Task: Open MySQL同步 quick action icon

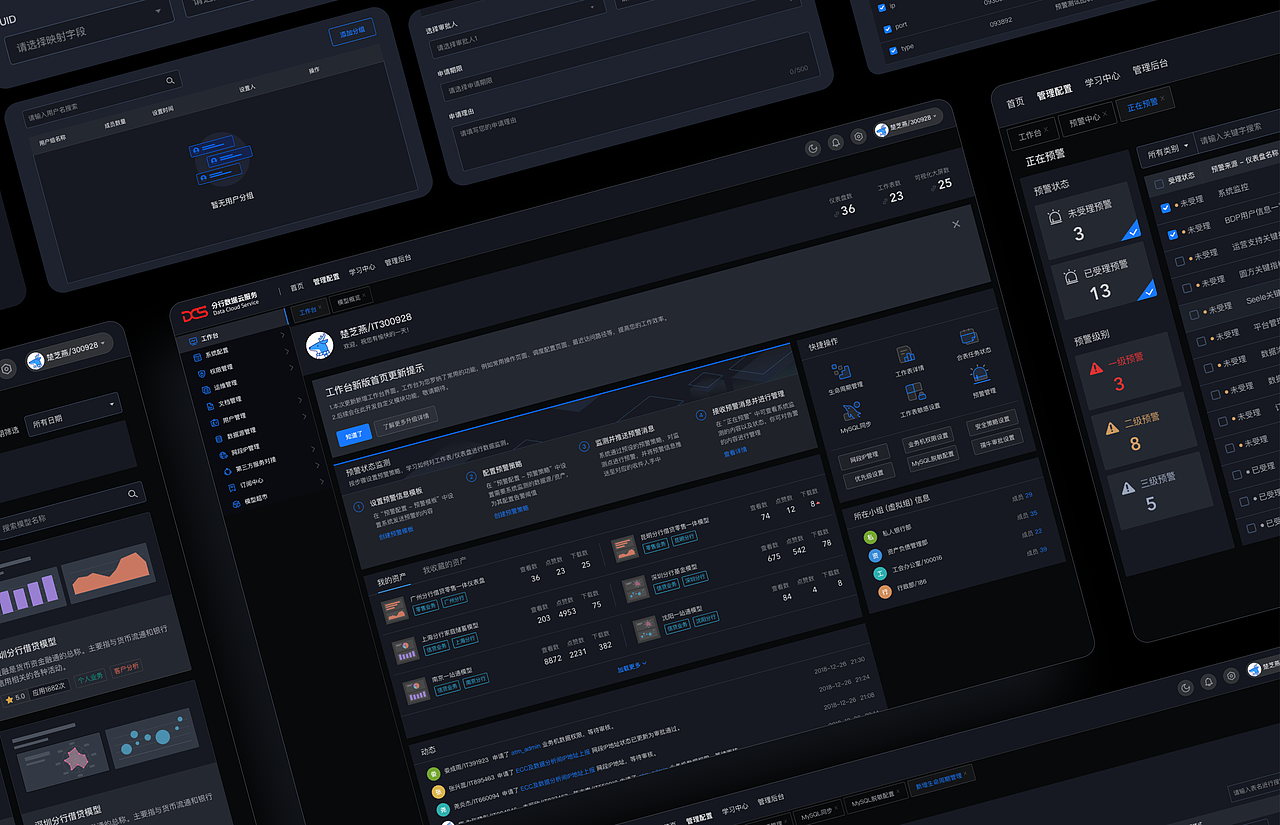Action: pyautogui.click(x=852, y=410)
